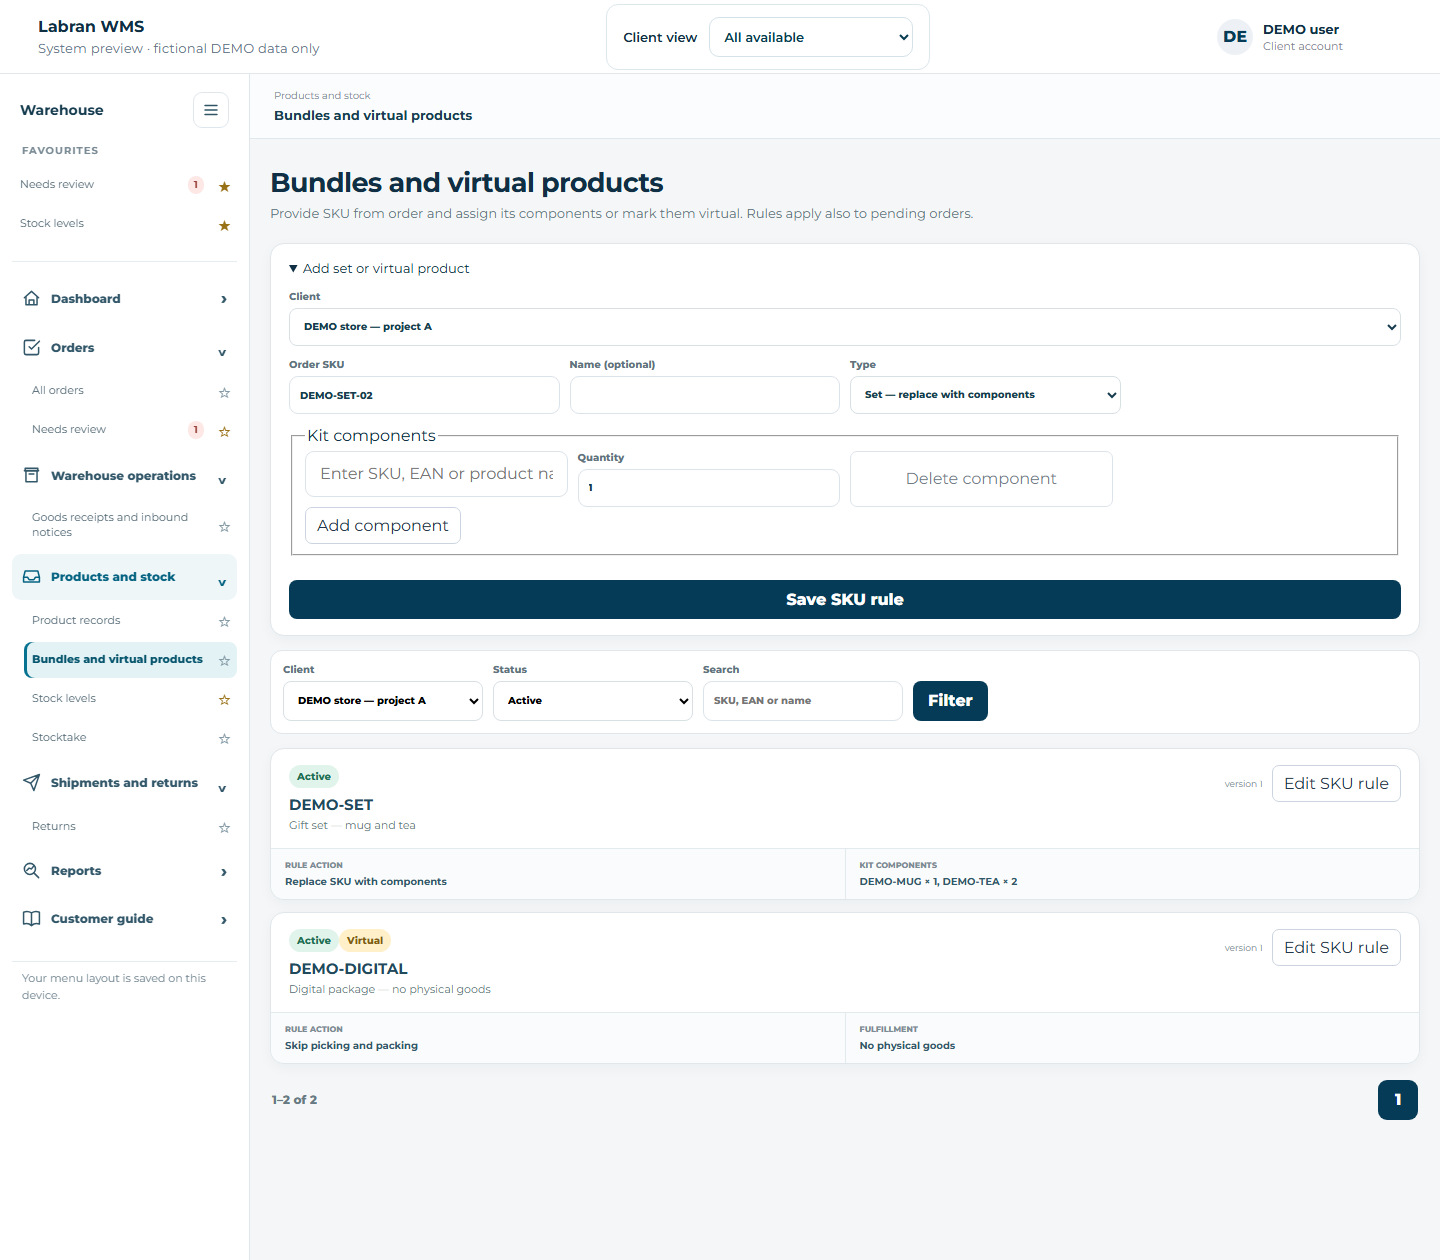Open the Stocktake page
The image size is (1440, 1260).
[x=59, y=737]
